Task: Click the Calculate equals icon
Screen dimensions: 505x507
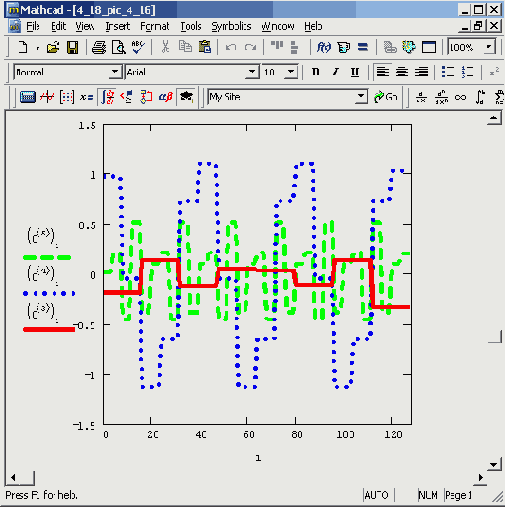Action: pos(363,47)
